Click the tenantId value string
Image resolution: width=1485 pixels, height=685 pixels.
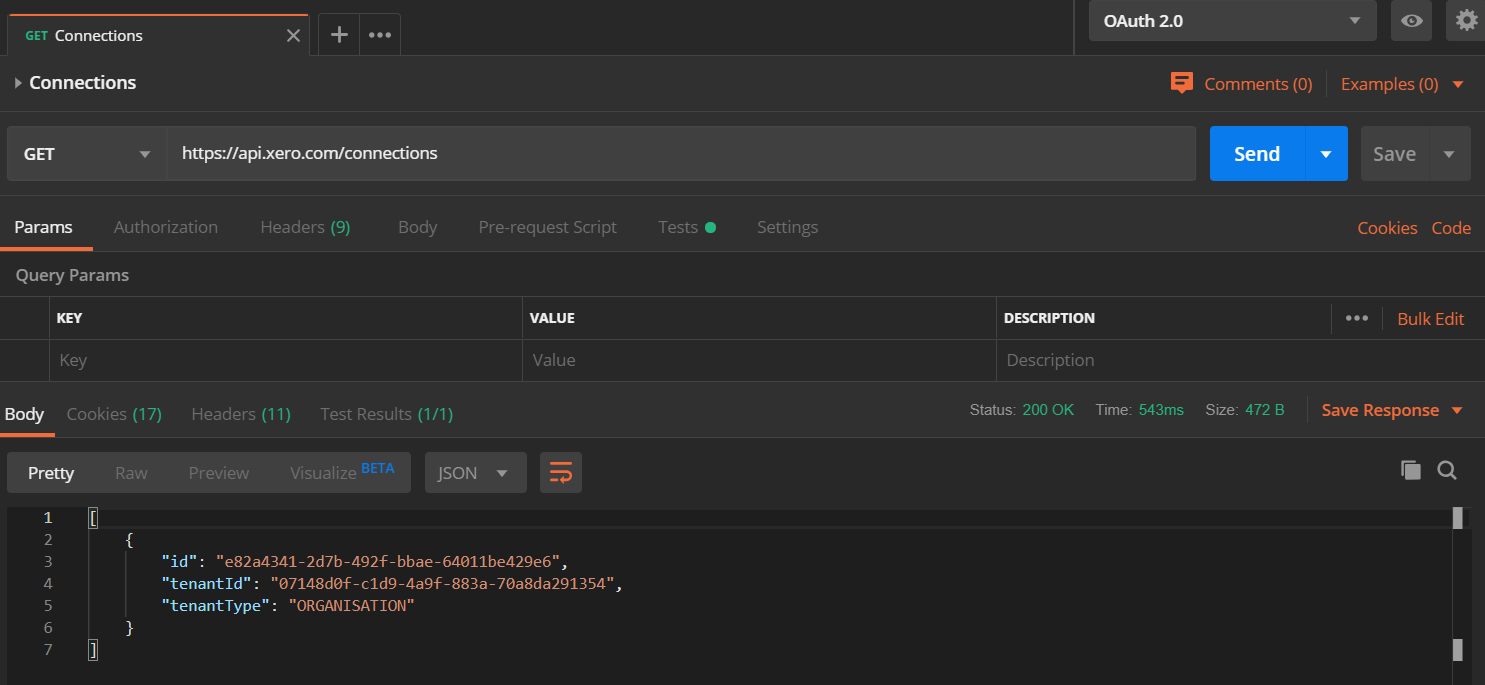pos(442,584)
